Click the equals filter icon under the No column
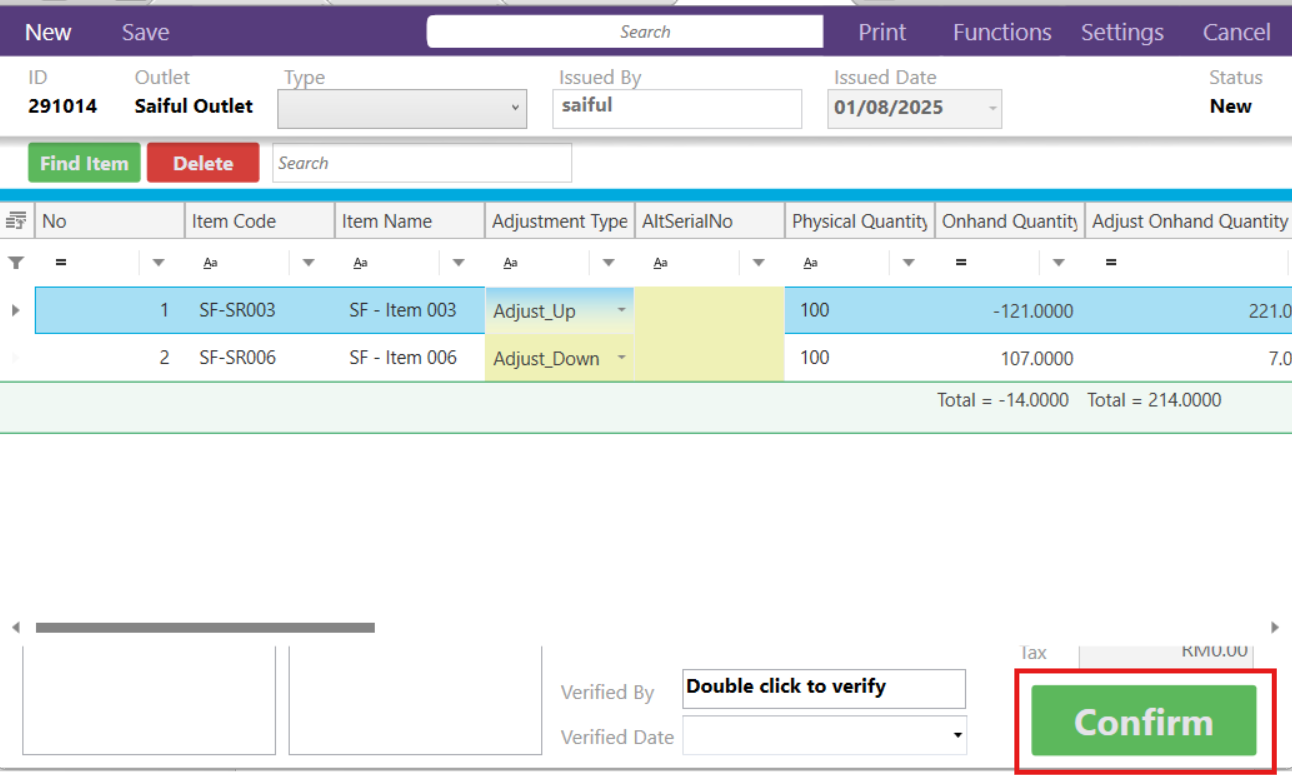This screenshot has width=1292, height=775. [x=60, y=262]
